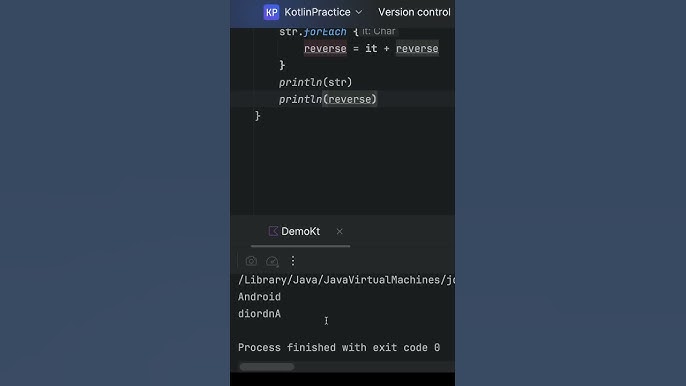The width and height of the screenshot is (686, 386).
Task: Open the Version control menu
Action: (x=414, y=12)
